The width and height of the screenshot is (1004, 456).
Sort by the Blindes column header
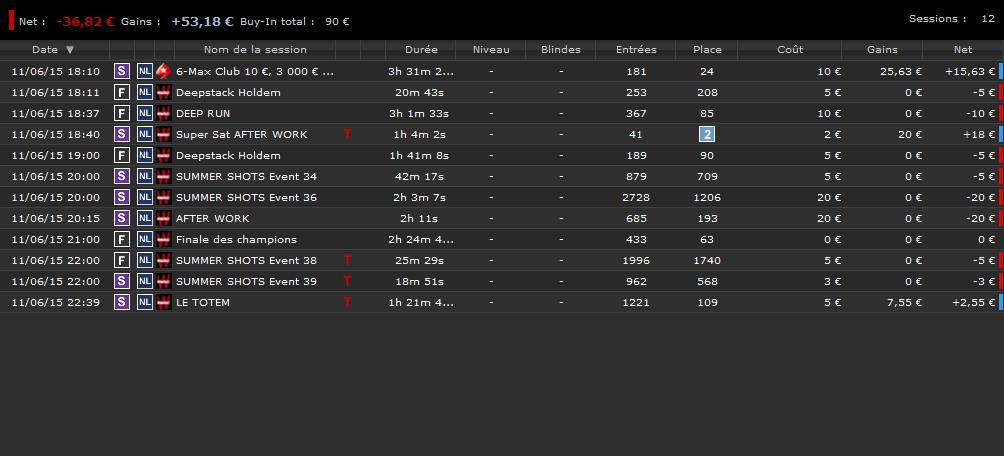560,49
